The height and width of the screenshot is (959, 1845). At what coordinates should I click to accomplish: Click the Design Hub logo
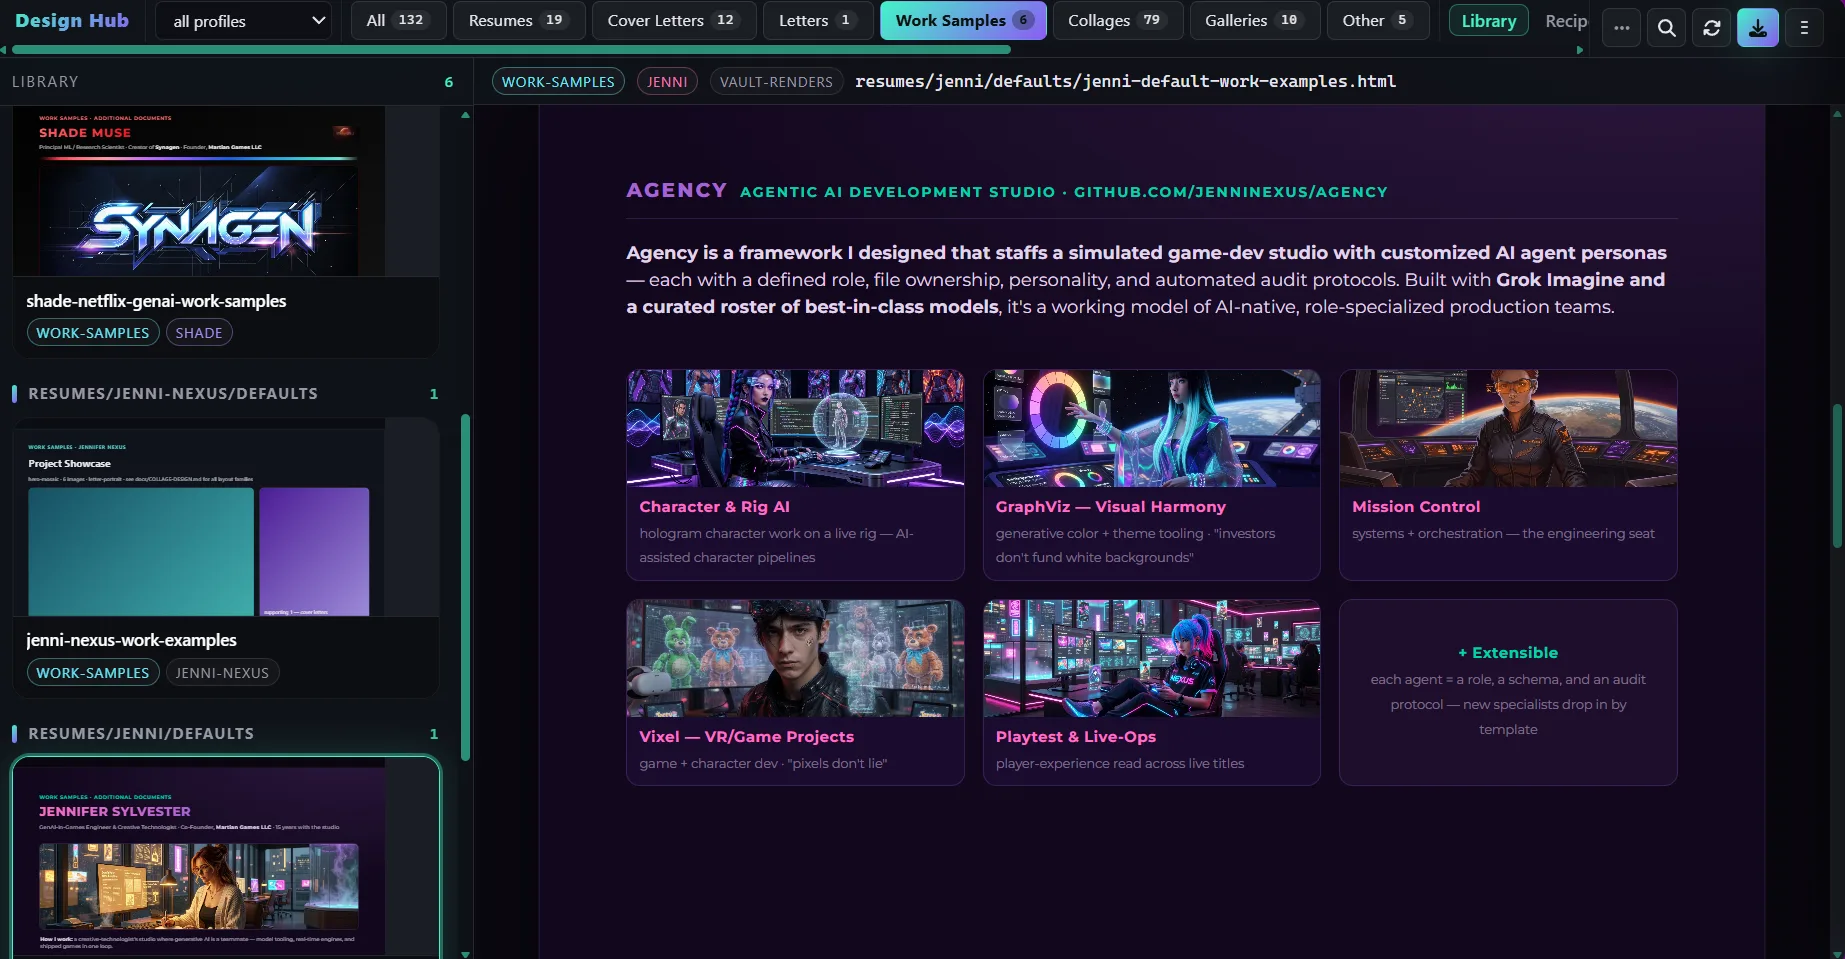coord(72,20)
